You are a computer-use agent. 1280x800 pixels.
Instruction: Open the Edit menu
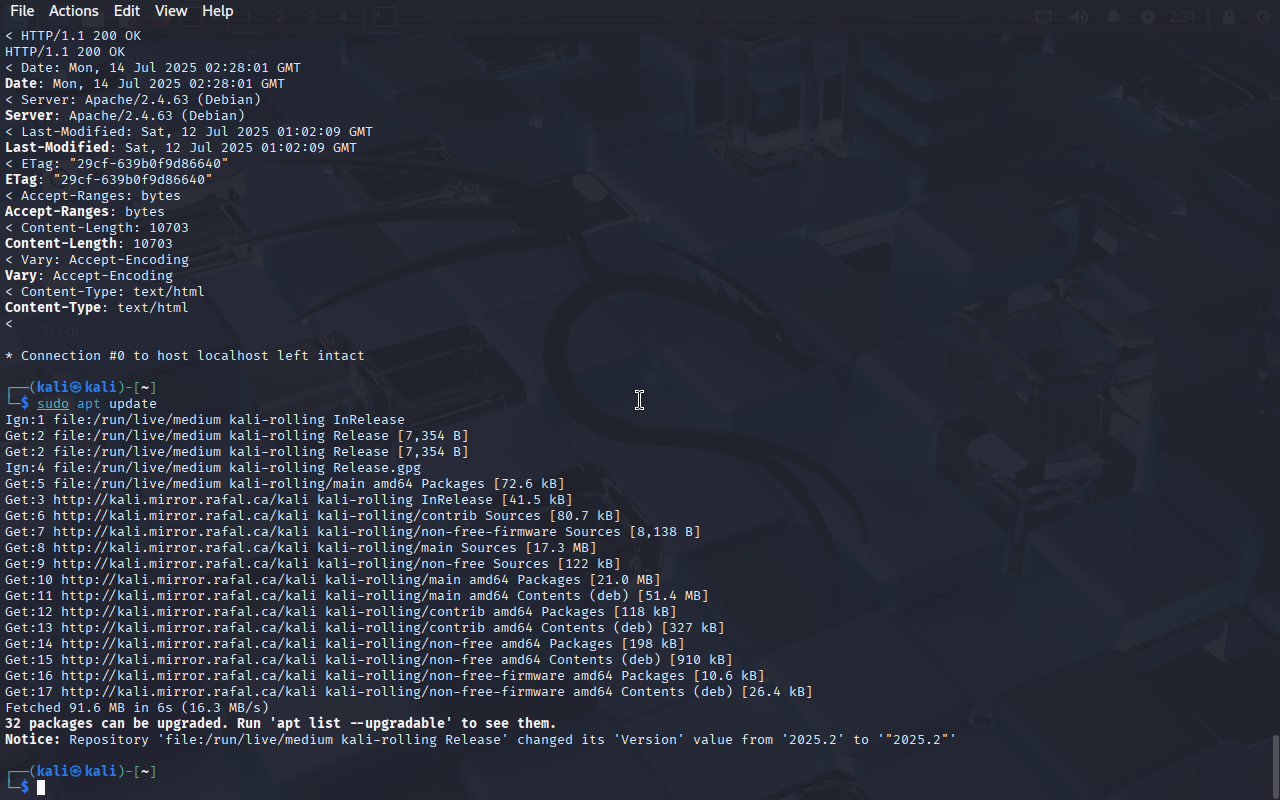click(127, 11)
